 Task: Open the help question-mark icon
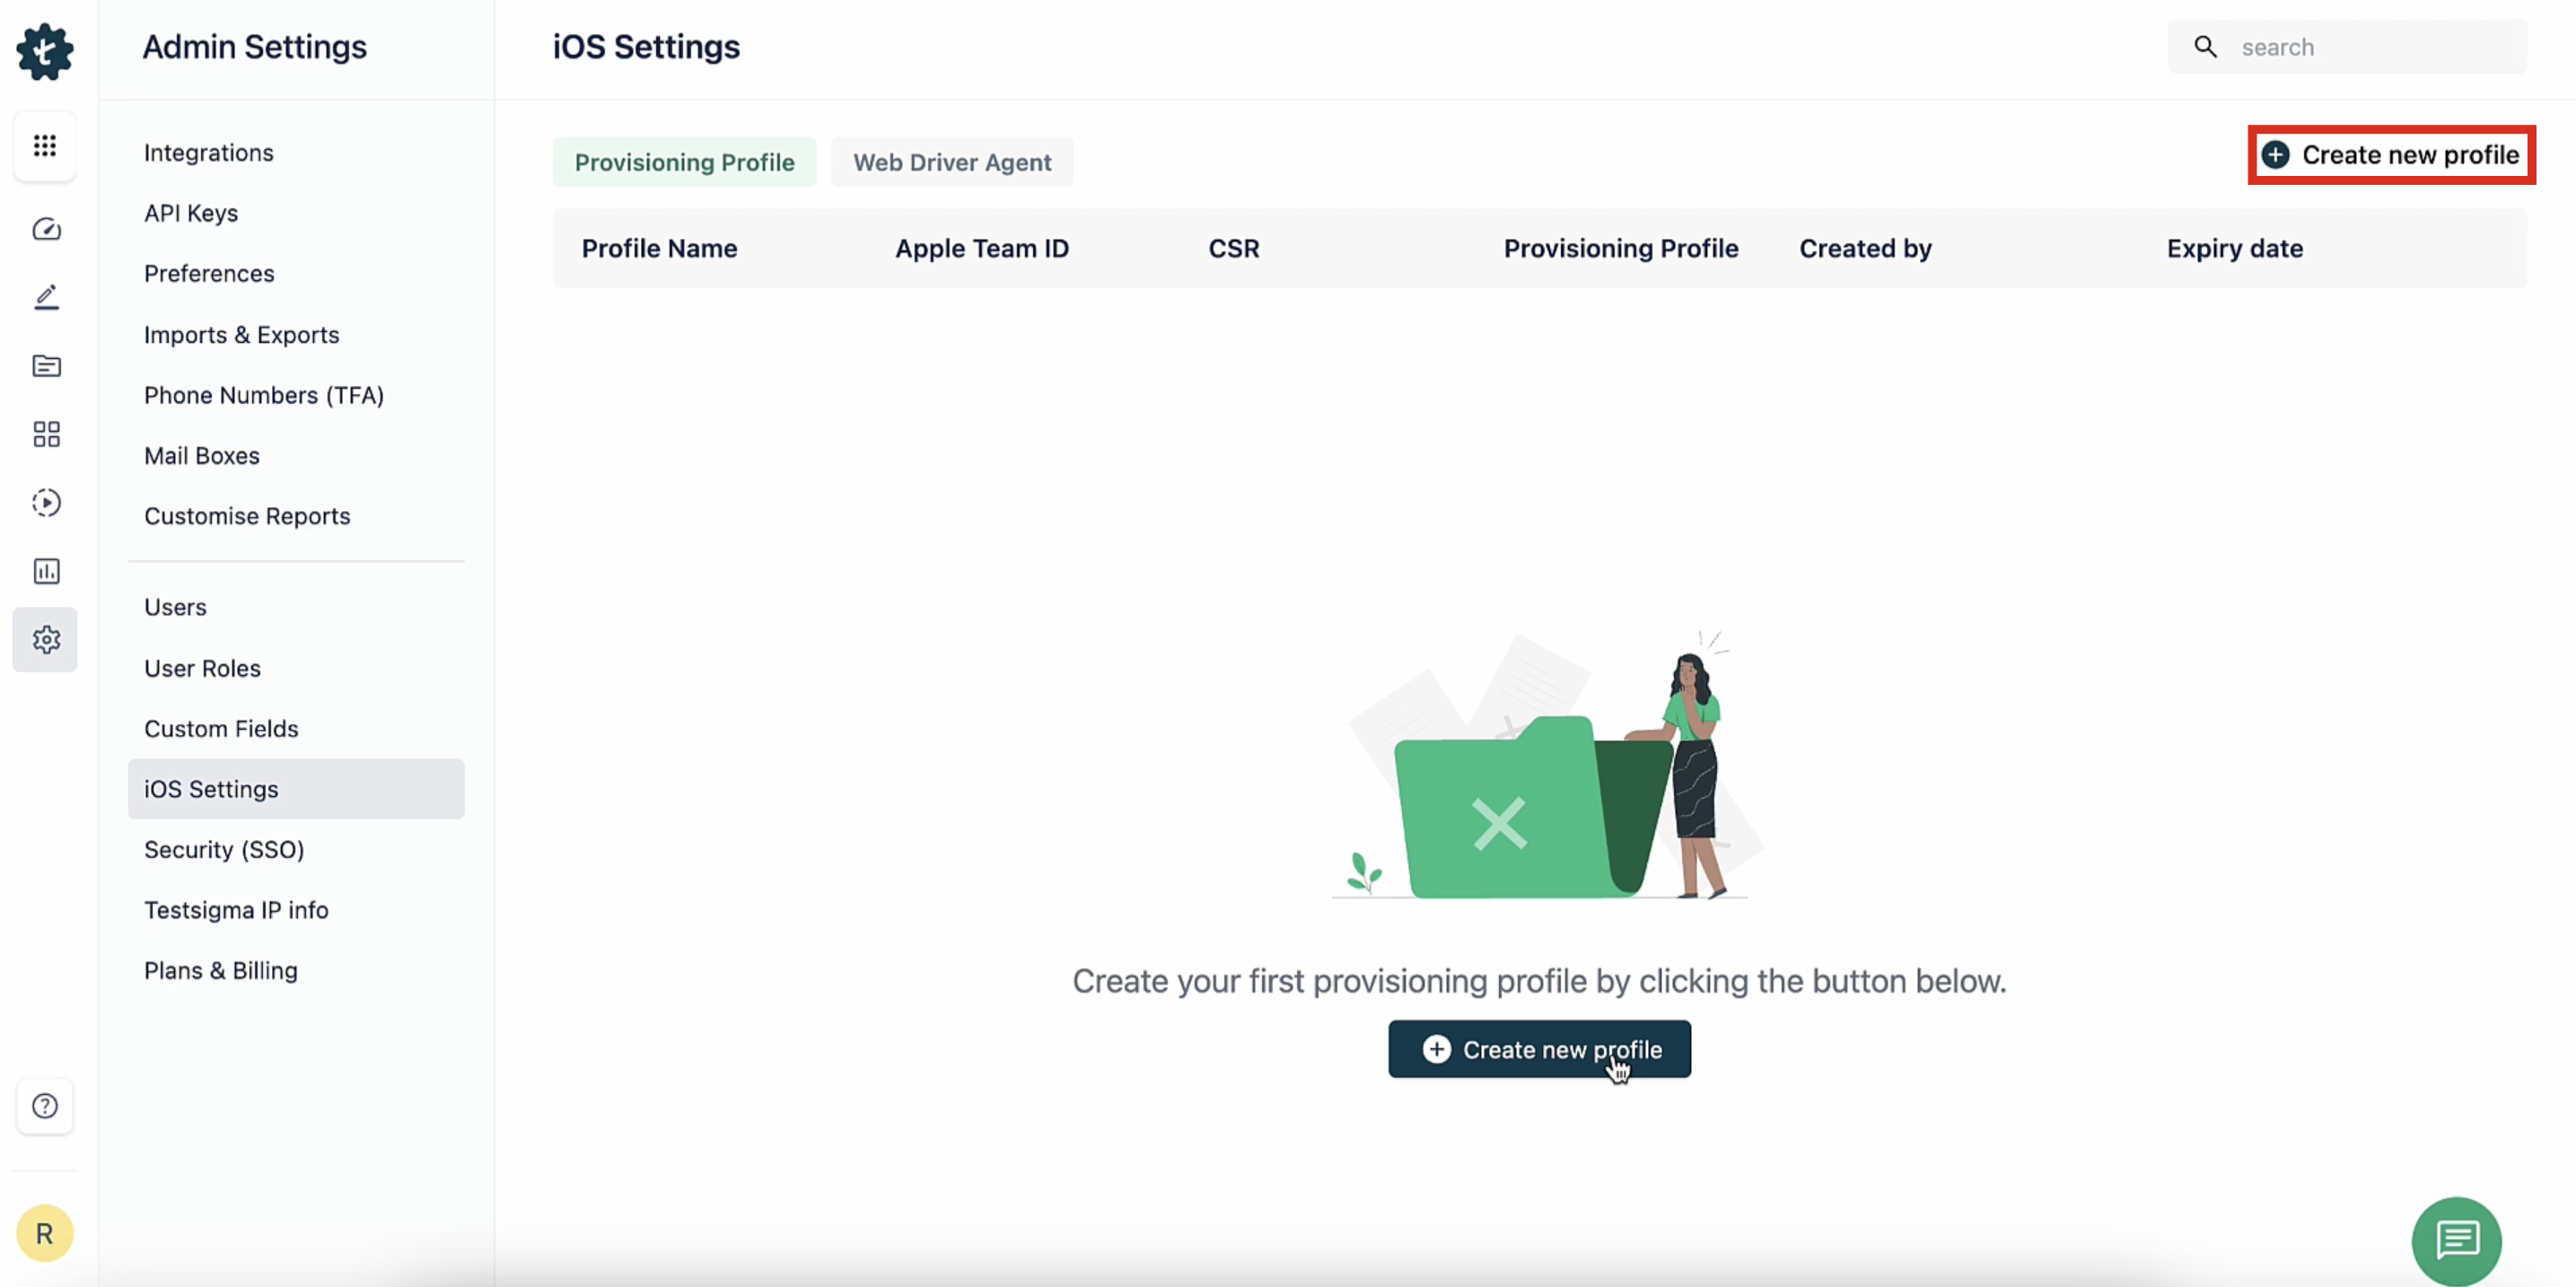45,1106
